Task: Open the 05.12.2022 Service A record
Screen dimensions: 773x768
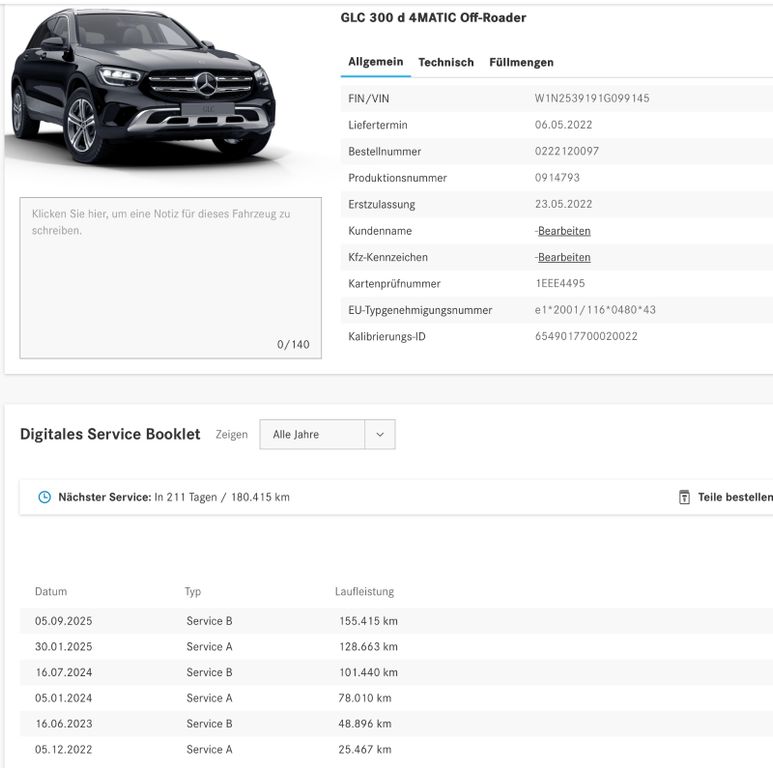Action: (209, 749)
